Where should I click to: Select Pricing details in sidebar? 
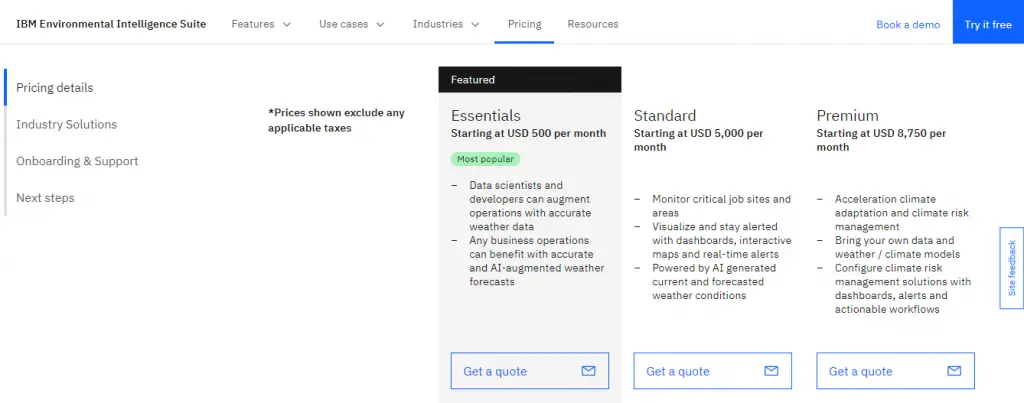click(x=55, y=88)
